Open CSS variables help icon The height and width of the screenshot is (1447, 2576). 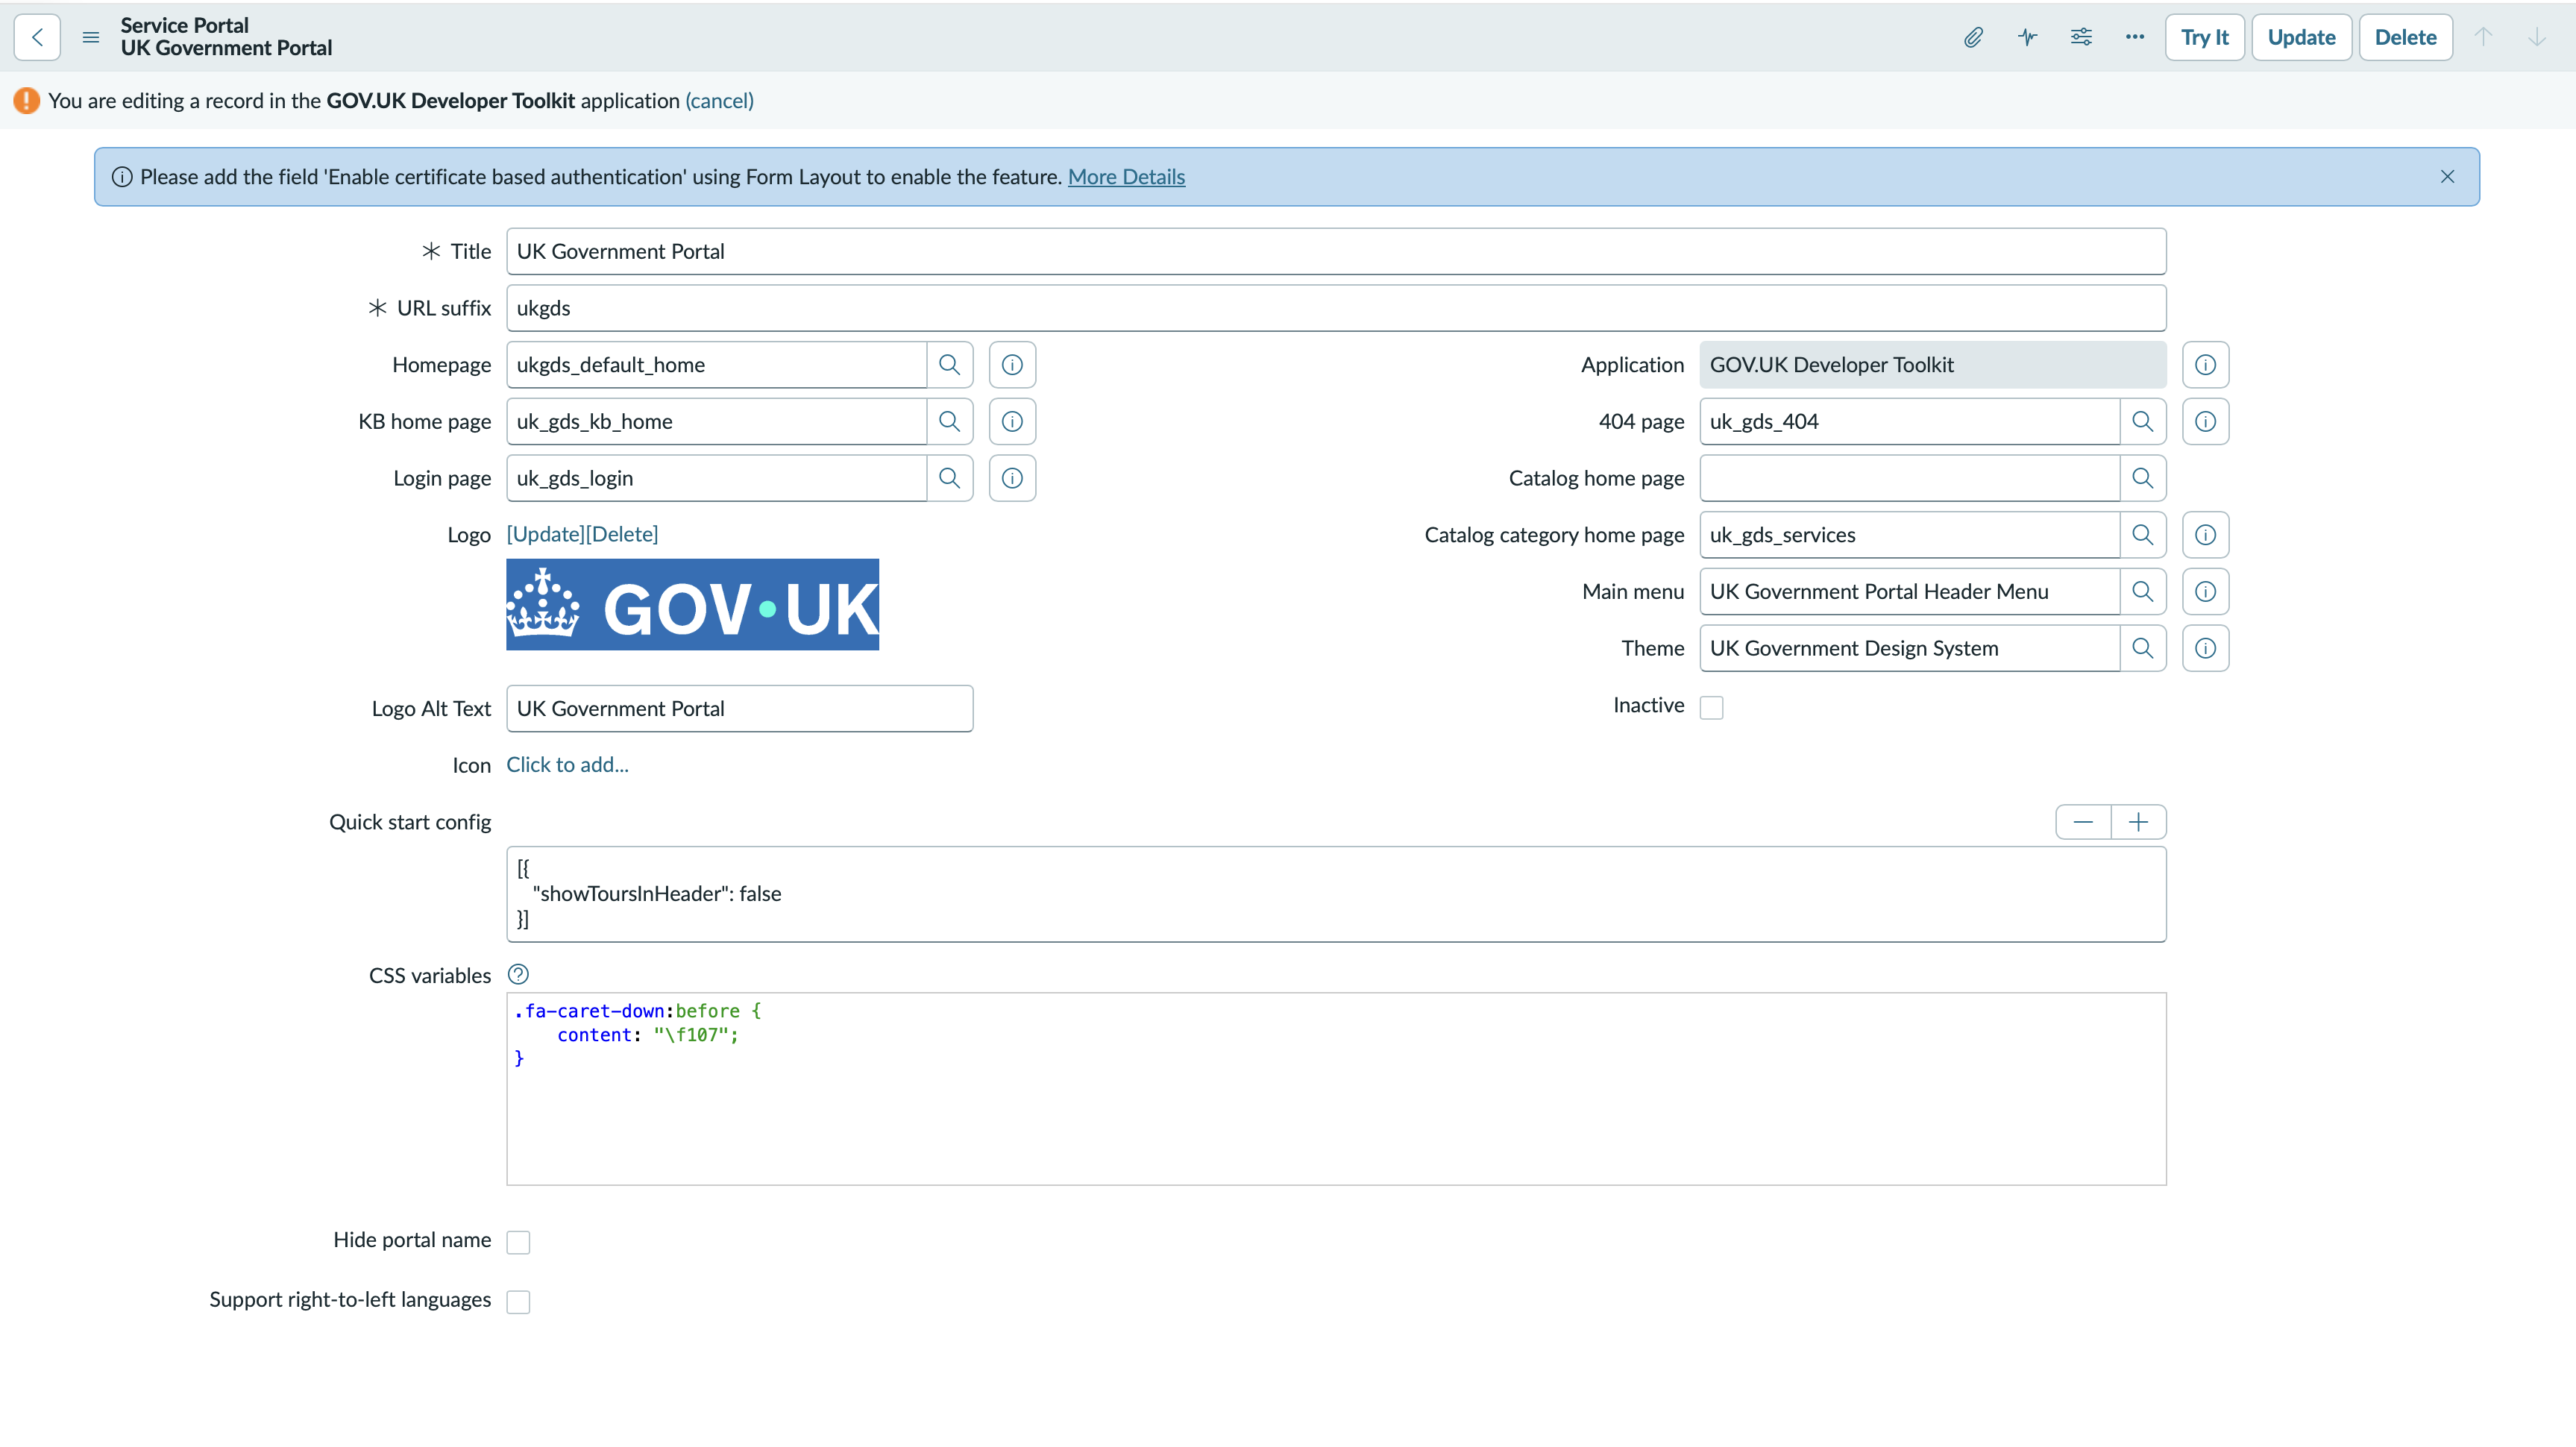[518, 974]
